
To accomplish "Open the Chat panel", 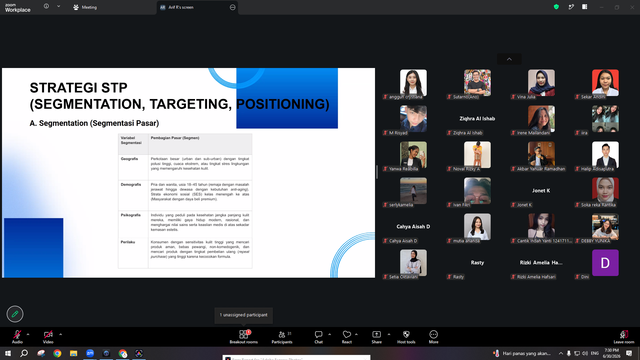I will pos(318,337).
